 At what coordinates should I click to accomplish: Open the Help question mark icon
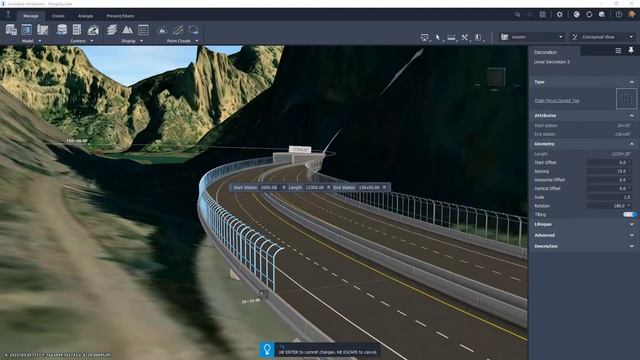point(619,14)
